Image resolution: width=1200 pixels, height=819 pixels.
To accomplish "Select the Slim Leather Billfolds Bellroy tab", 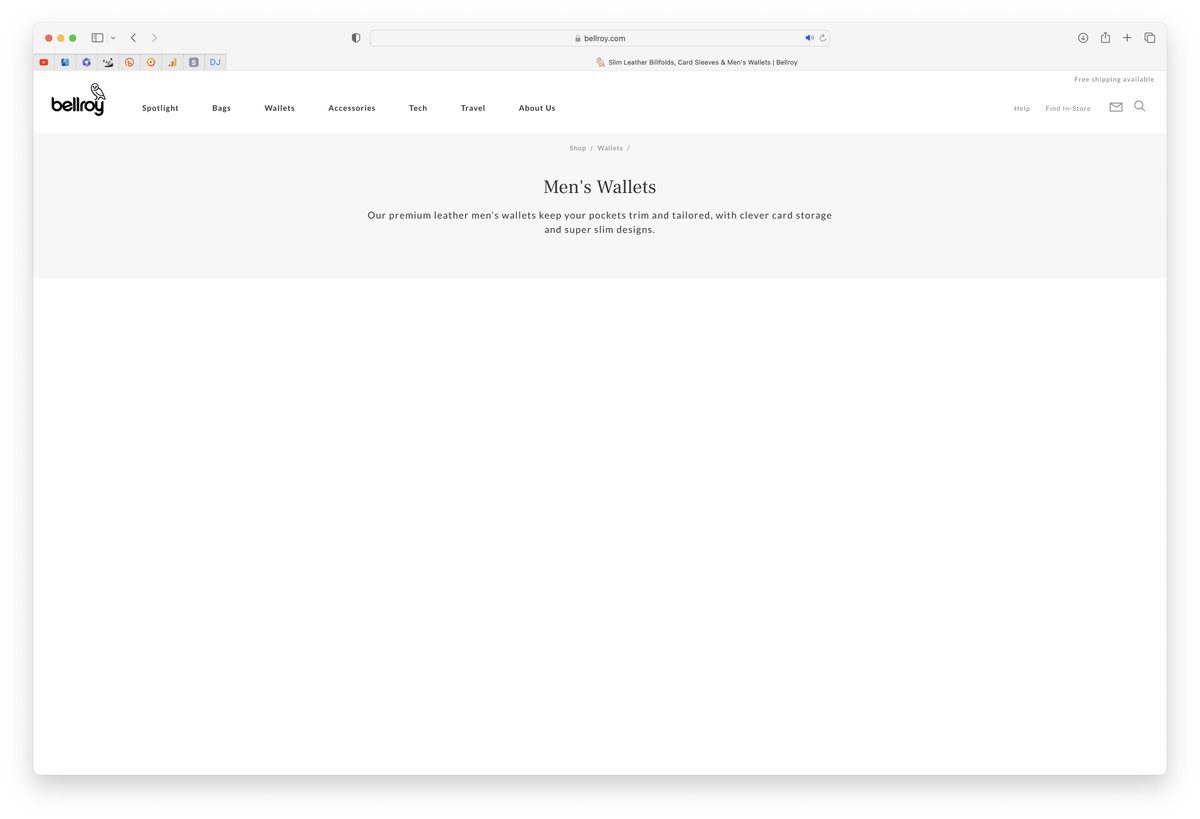I will tap(696, 62).
